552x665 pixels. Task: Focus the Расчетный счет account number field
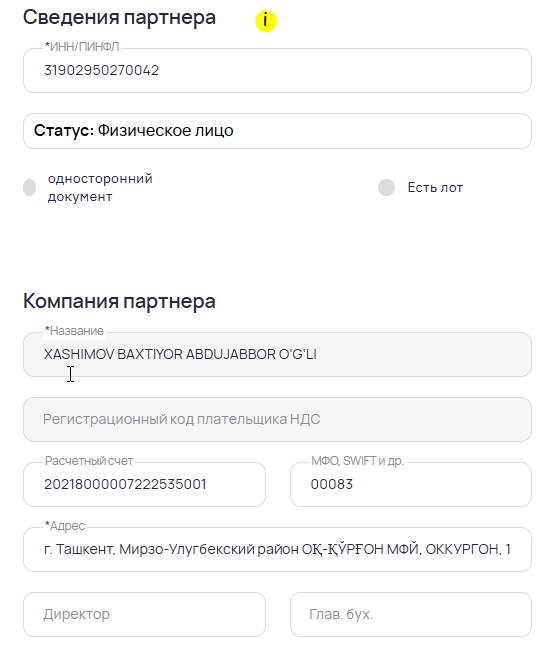[x=145, y=484]
